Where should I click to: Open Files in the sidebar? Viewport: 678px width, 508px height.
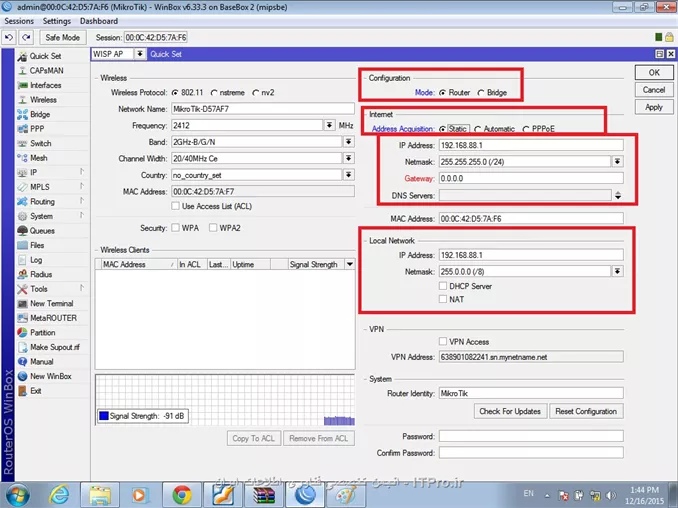point(37,245)
